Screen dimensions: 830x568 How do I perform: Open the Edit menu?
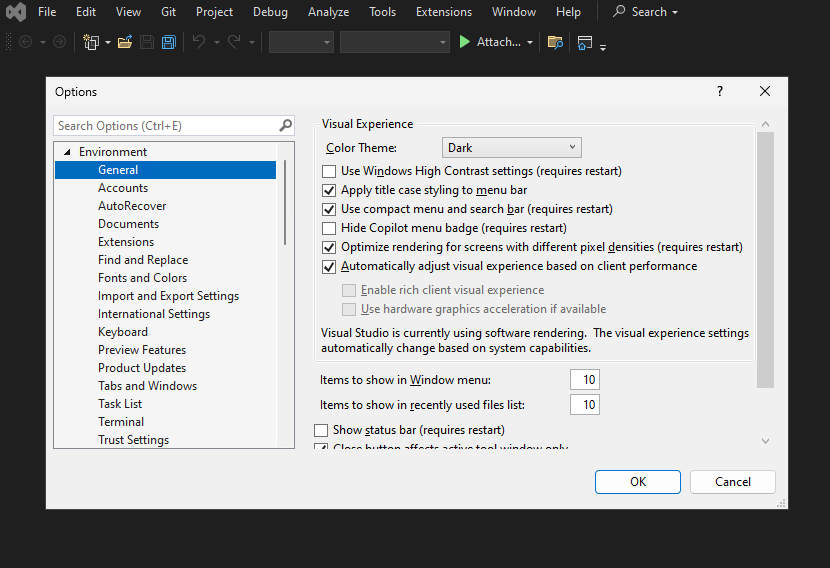(86, 12)
